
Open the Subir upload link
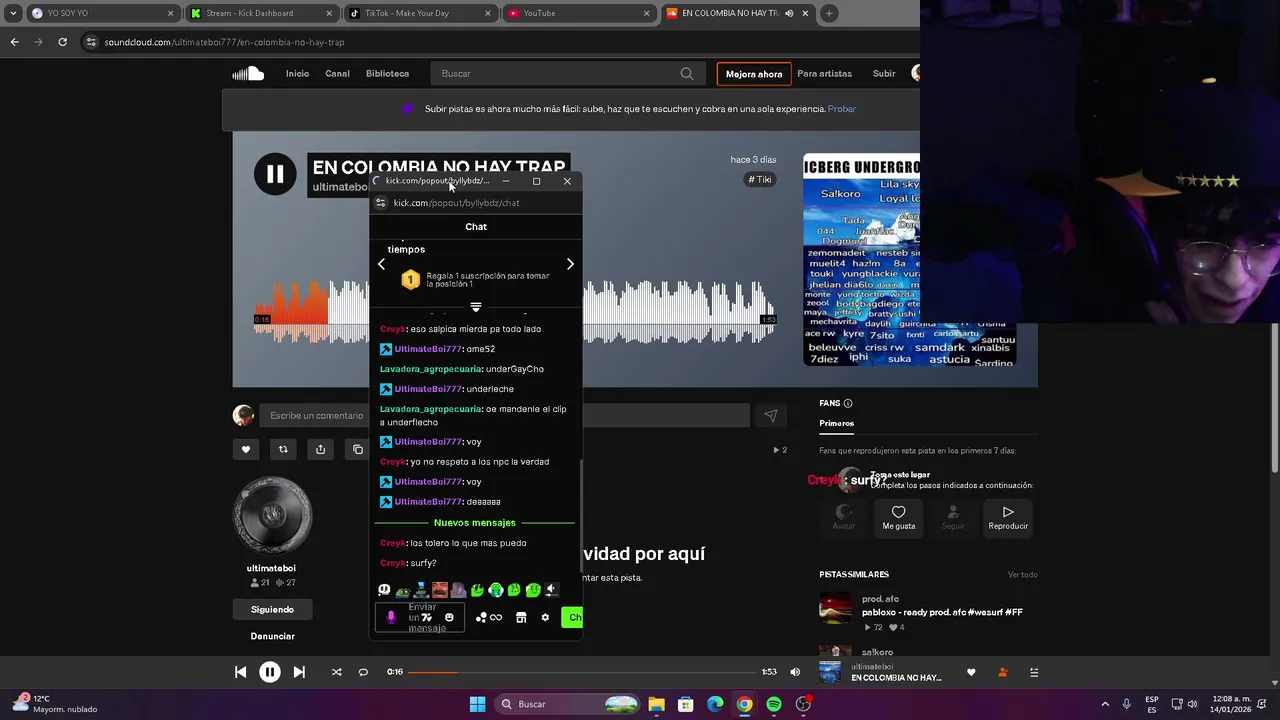click(x=884, y=74)
